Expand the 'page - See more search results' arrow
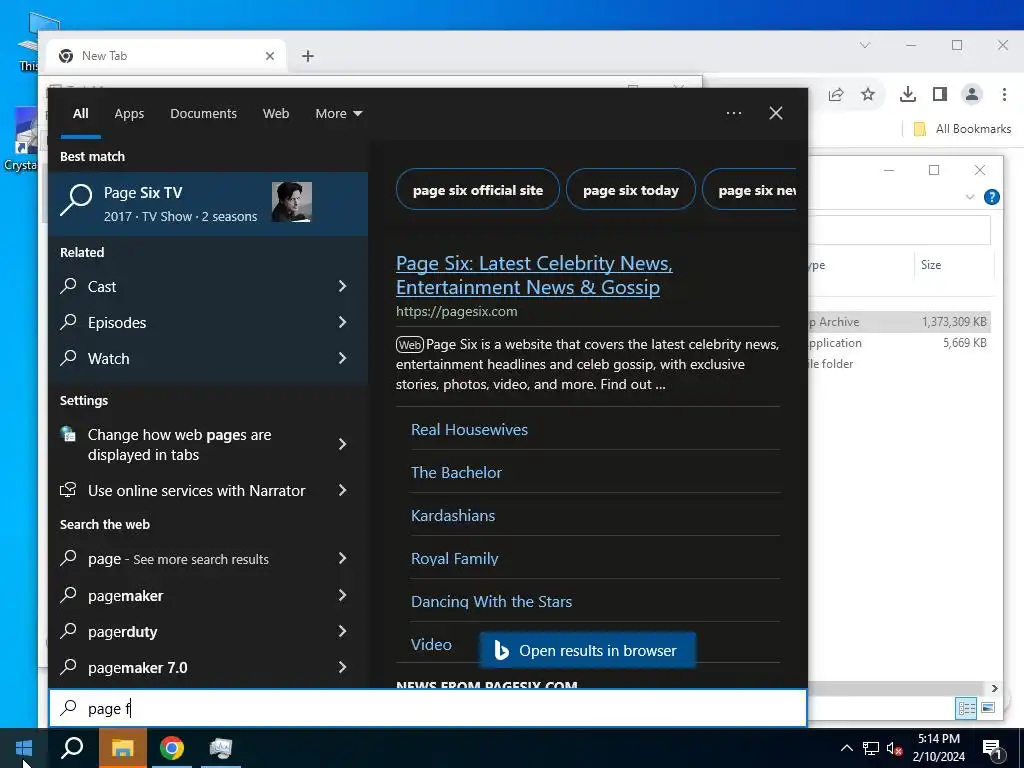Screen dimensions: 1024x768 (x=342, y=558)
